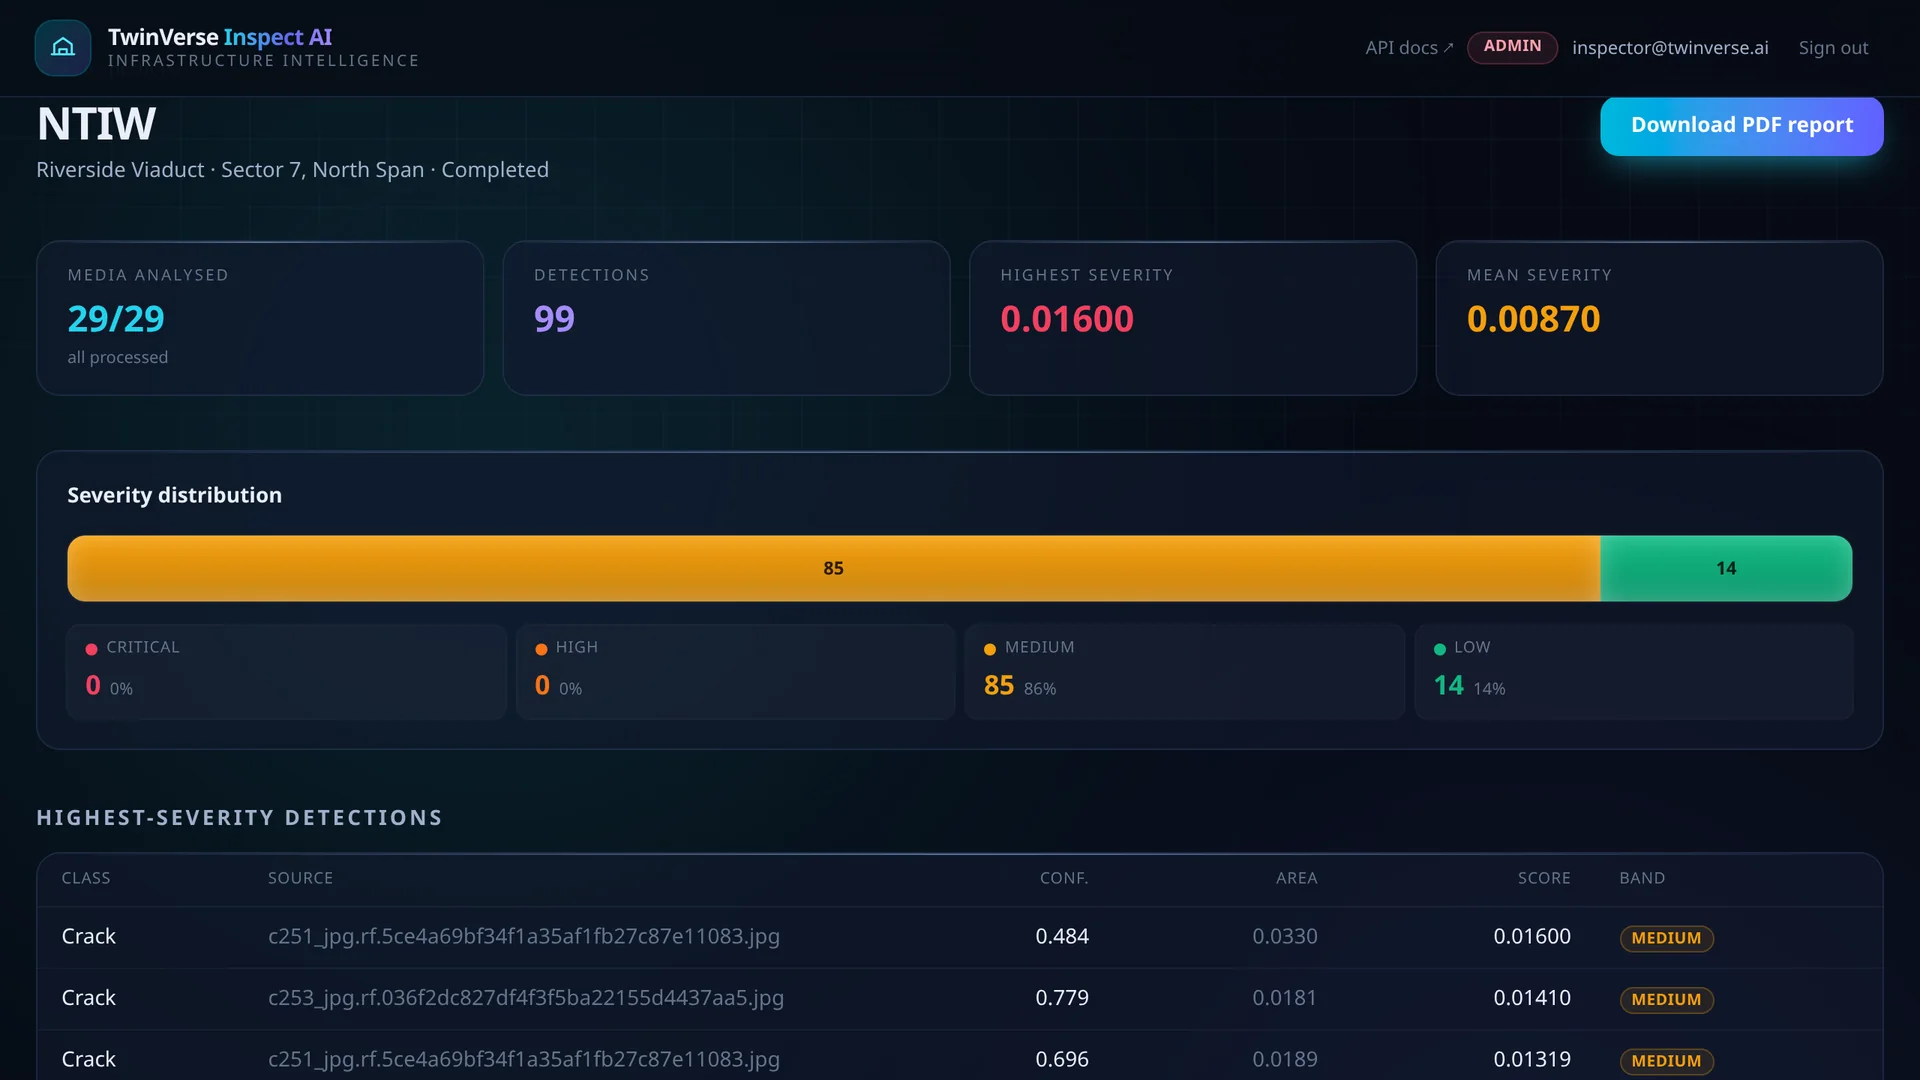The height and width of the screenshot is (1080, 1920).
Task: Click the green low segment labeled 14
Action: pos(1726,568)
